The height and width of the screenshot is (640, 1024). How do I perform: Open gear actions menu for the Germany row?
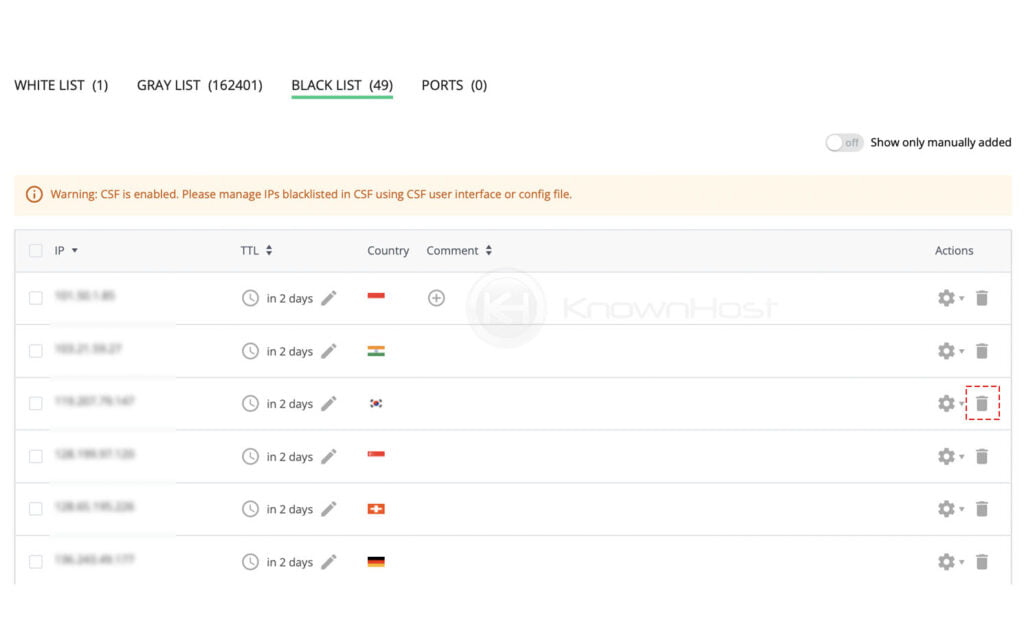coord(950,562)
